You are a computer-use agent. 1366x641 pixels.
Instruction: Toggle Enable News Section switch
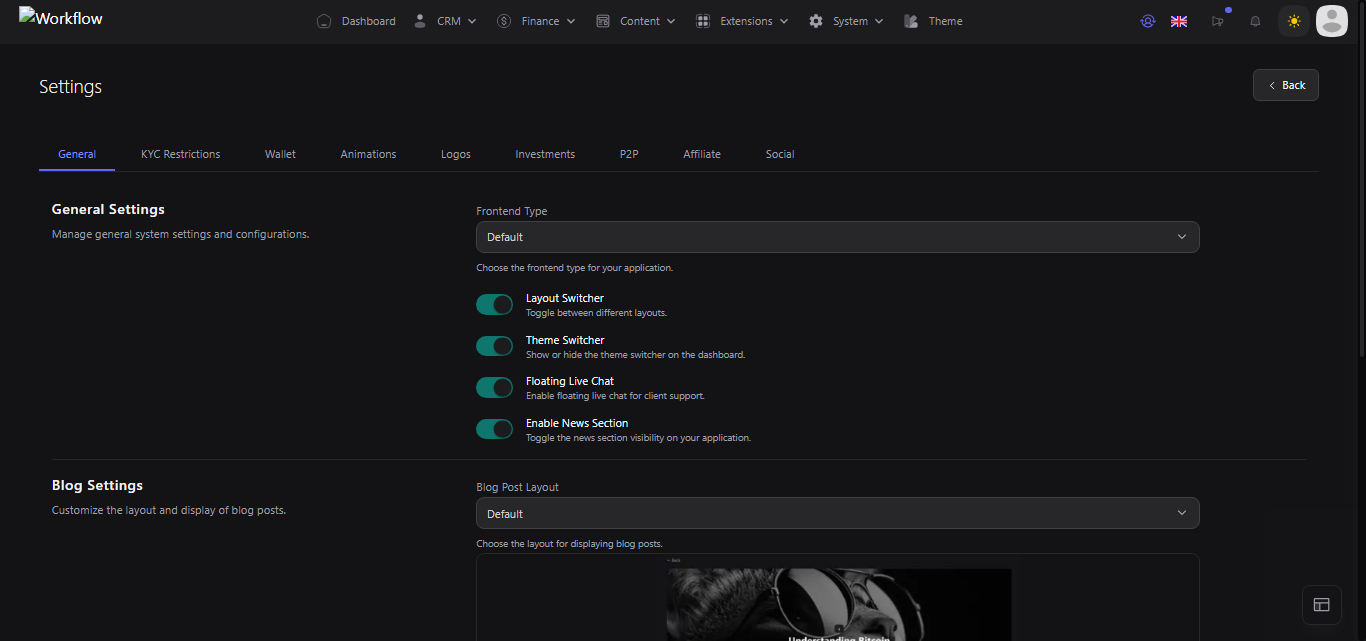tap(494, 429)
